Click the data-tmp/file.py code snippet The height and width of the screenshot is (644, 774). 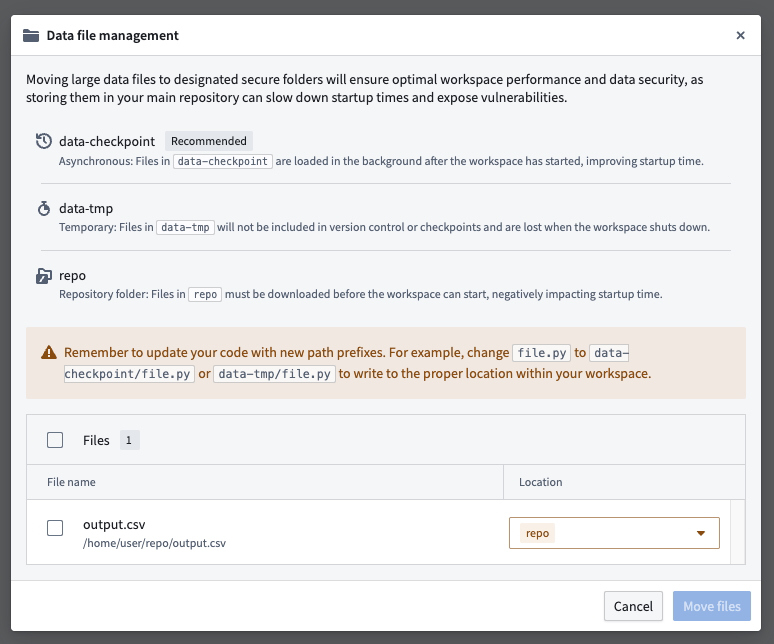(x=274, y=374)
